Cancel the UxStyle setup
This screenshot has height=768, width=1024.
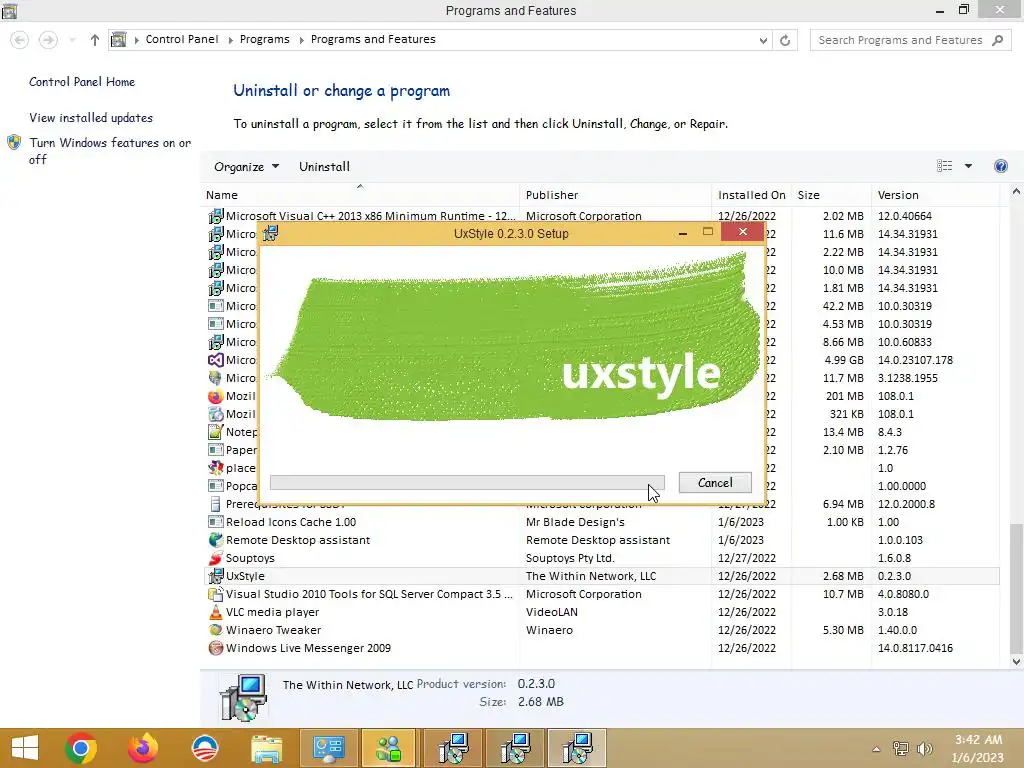[x=715, y=483]
